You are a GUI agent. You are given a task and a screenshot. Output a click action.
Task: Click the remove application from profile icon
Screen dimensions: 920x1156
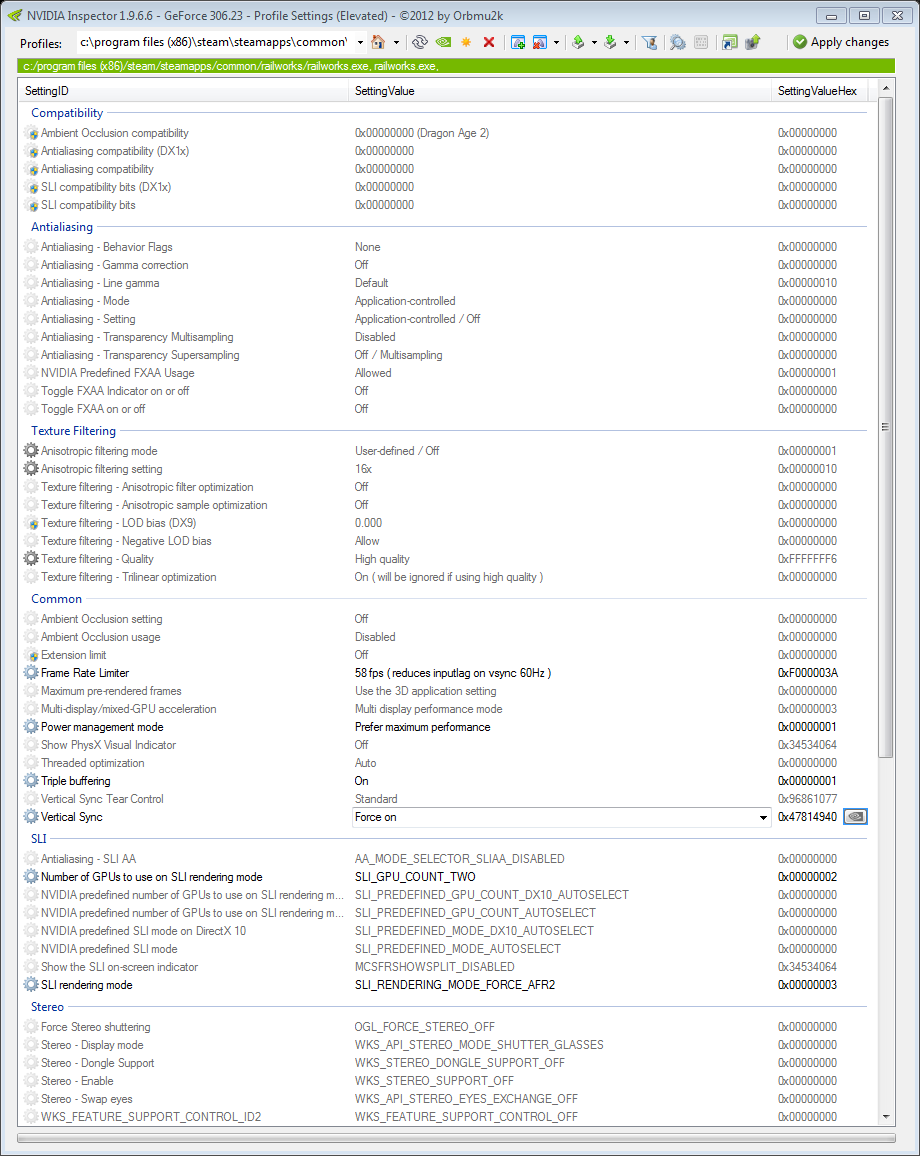(540, 42)
